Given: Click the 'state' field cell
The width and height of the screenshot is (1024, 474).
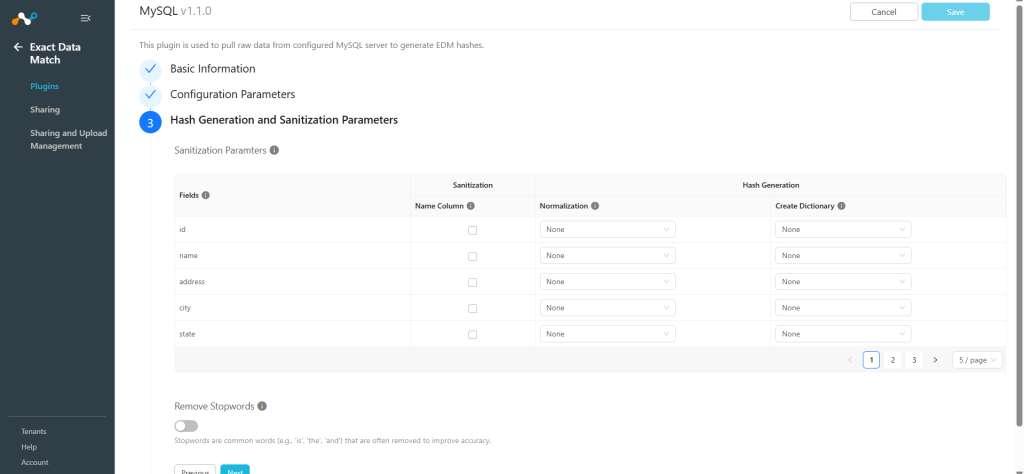Looking at the screenshot, I should [292, 334].
